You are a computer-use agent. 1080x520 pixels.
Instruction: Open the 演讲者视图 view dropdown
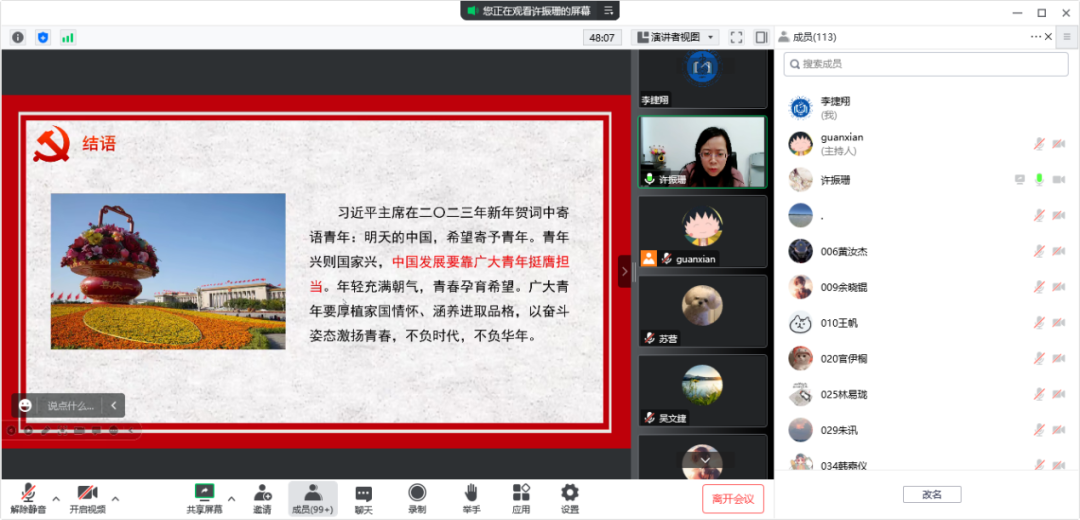tap(676, 37)
